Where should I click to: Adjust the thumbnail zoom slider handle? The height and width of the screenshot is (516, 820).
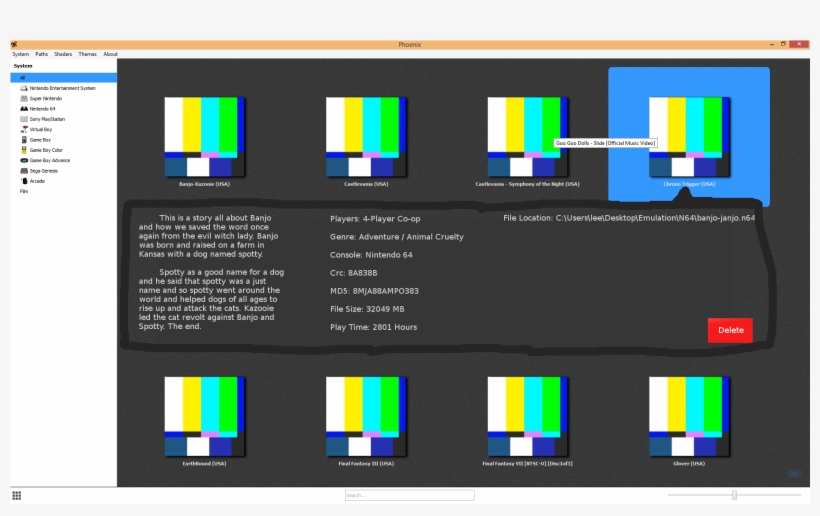[x=734, y=495]
